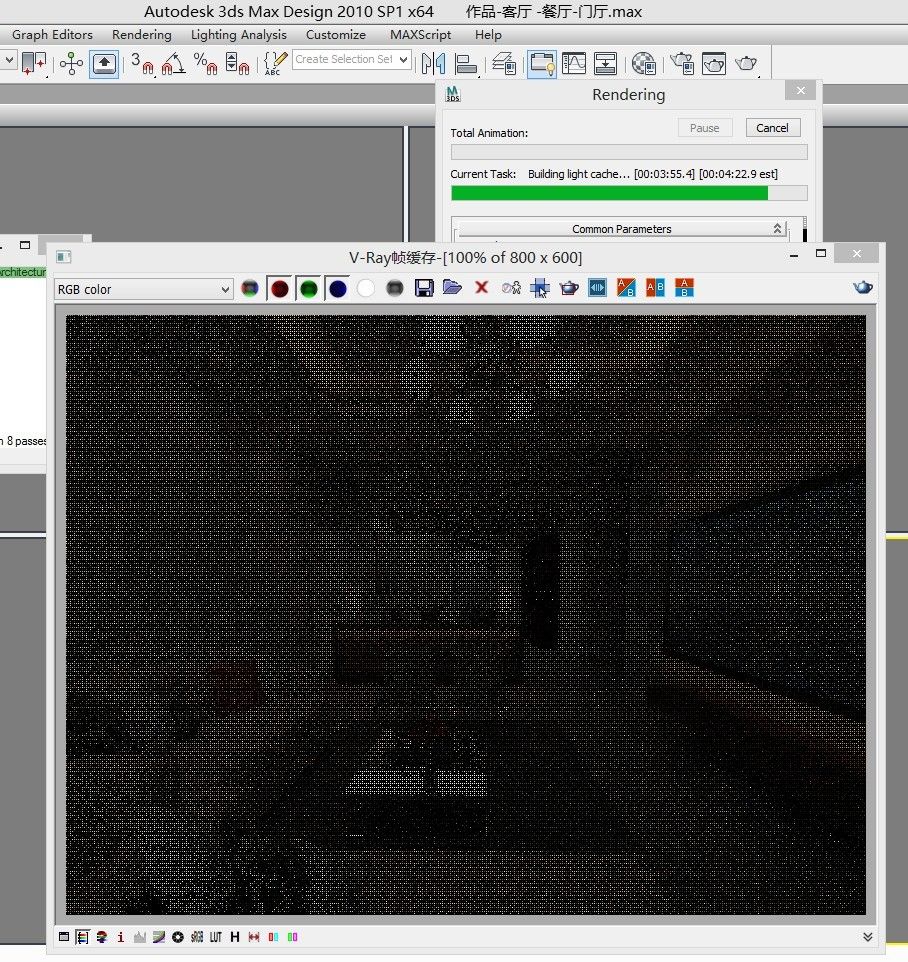Select green/magenta stereo mode icon
908x962 pixels.
[x=293, y=937]
